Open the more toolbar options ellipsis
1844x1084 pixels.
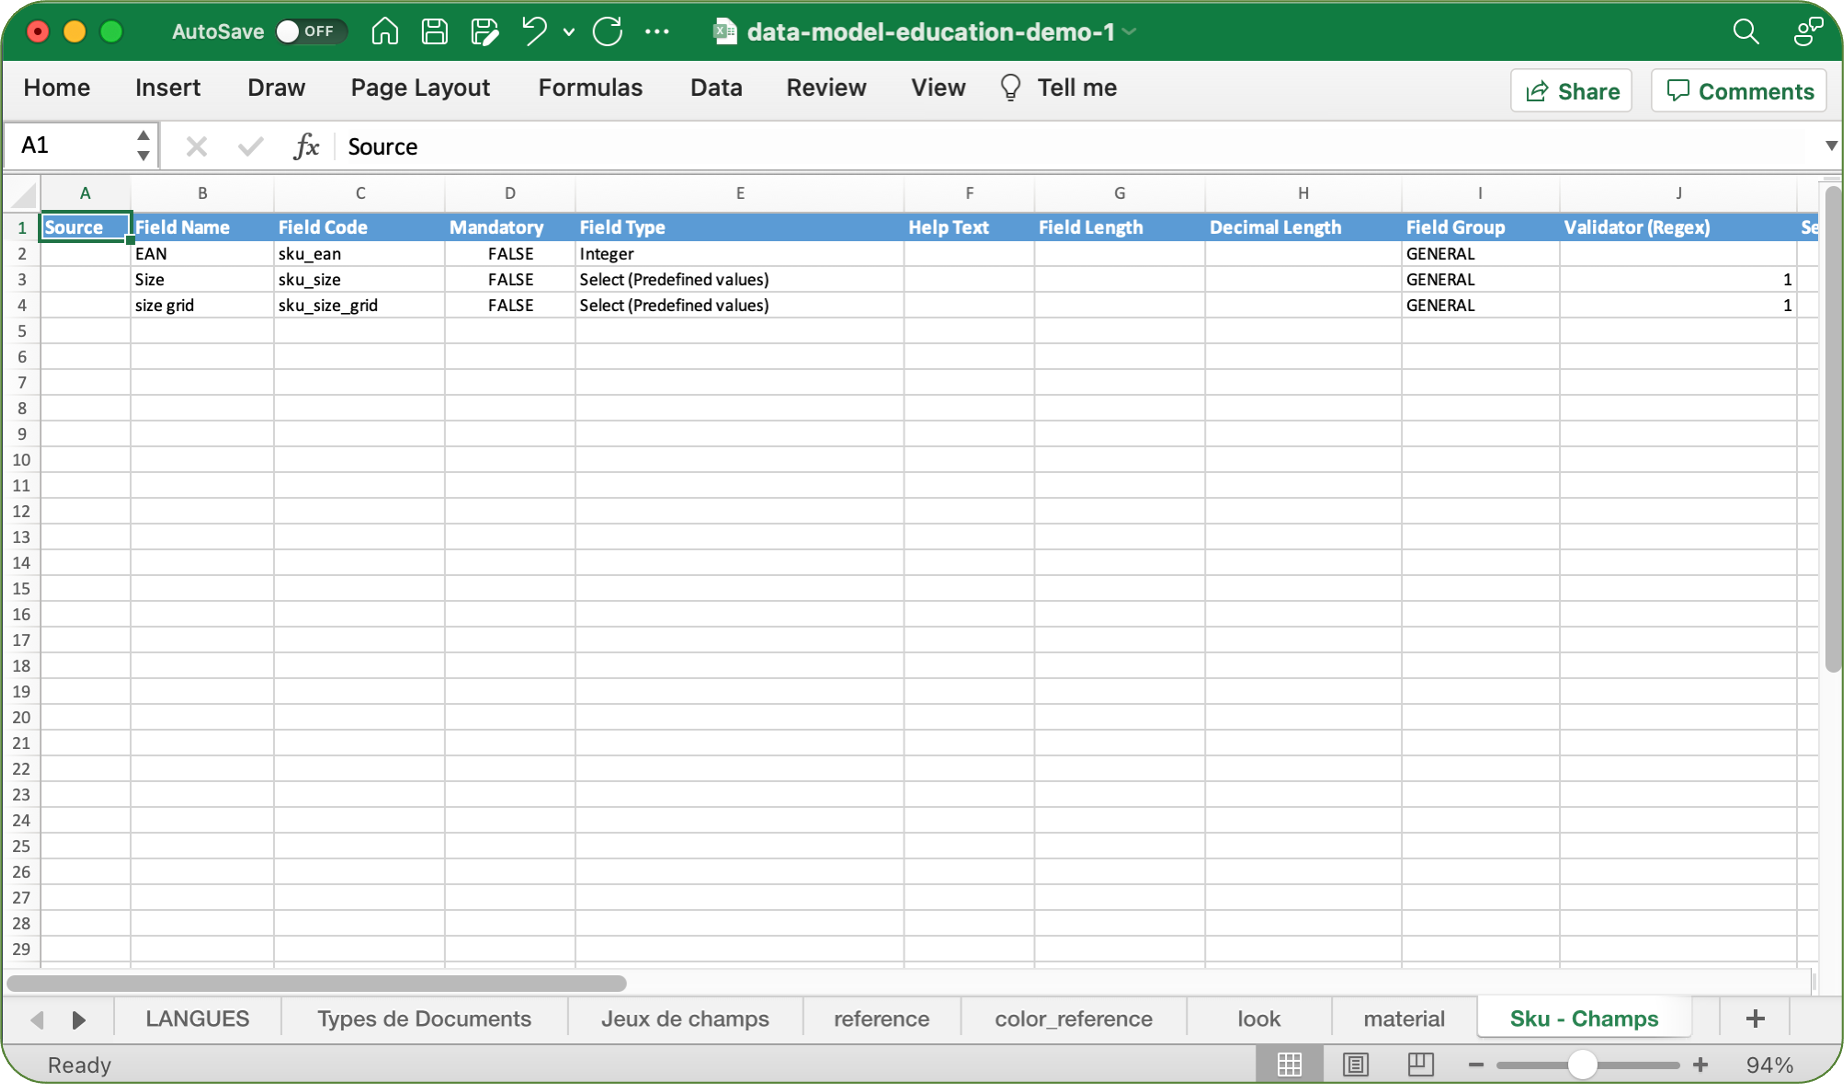657,32
